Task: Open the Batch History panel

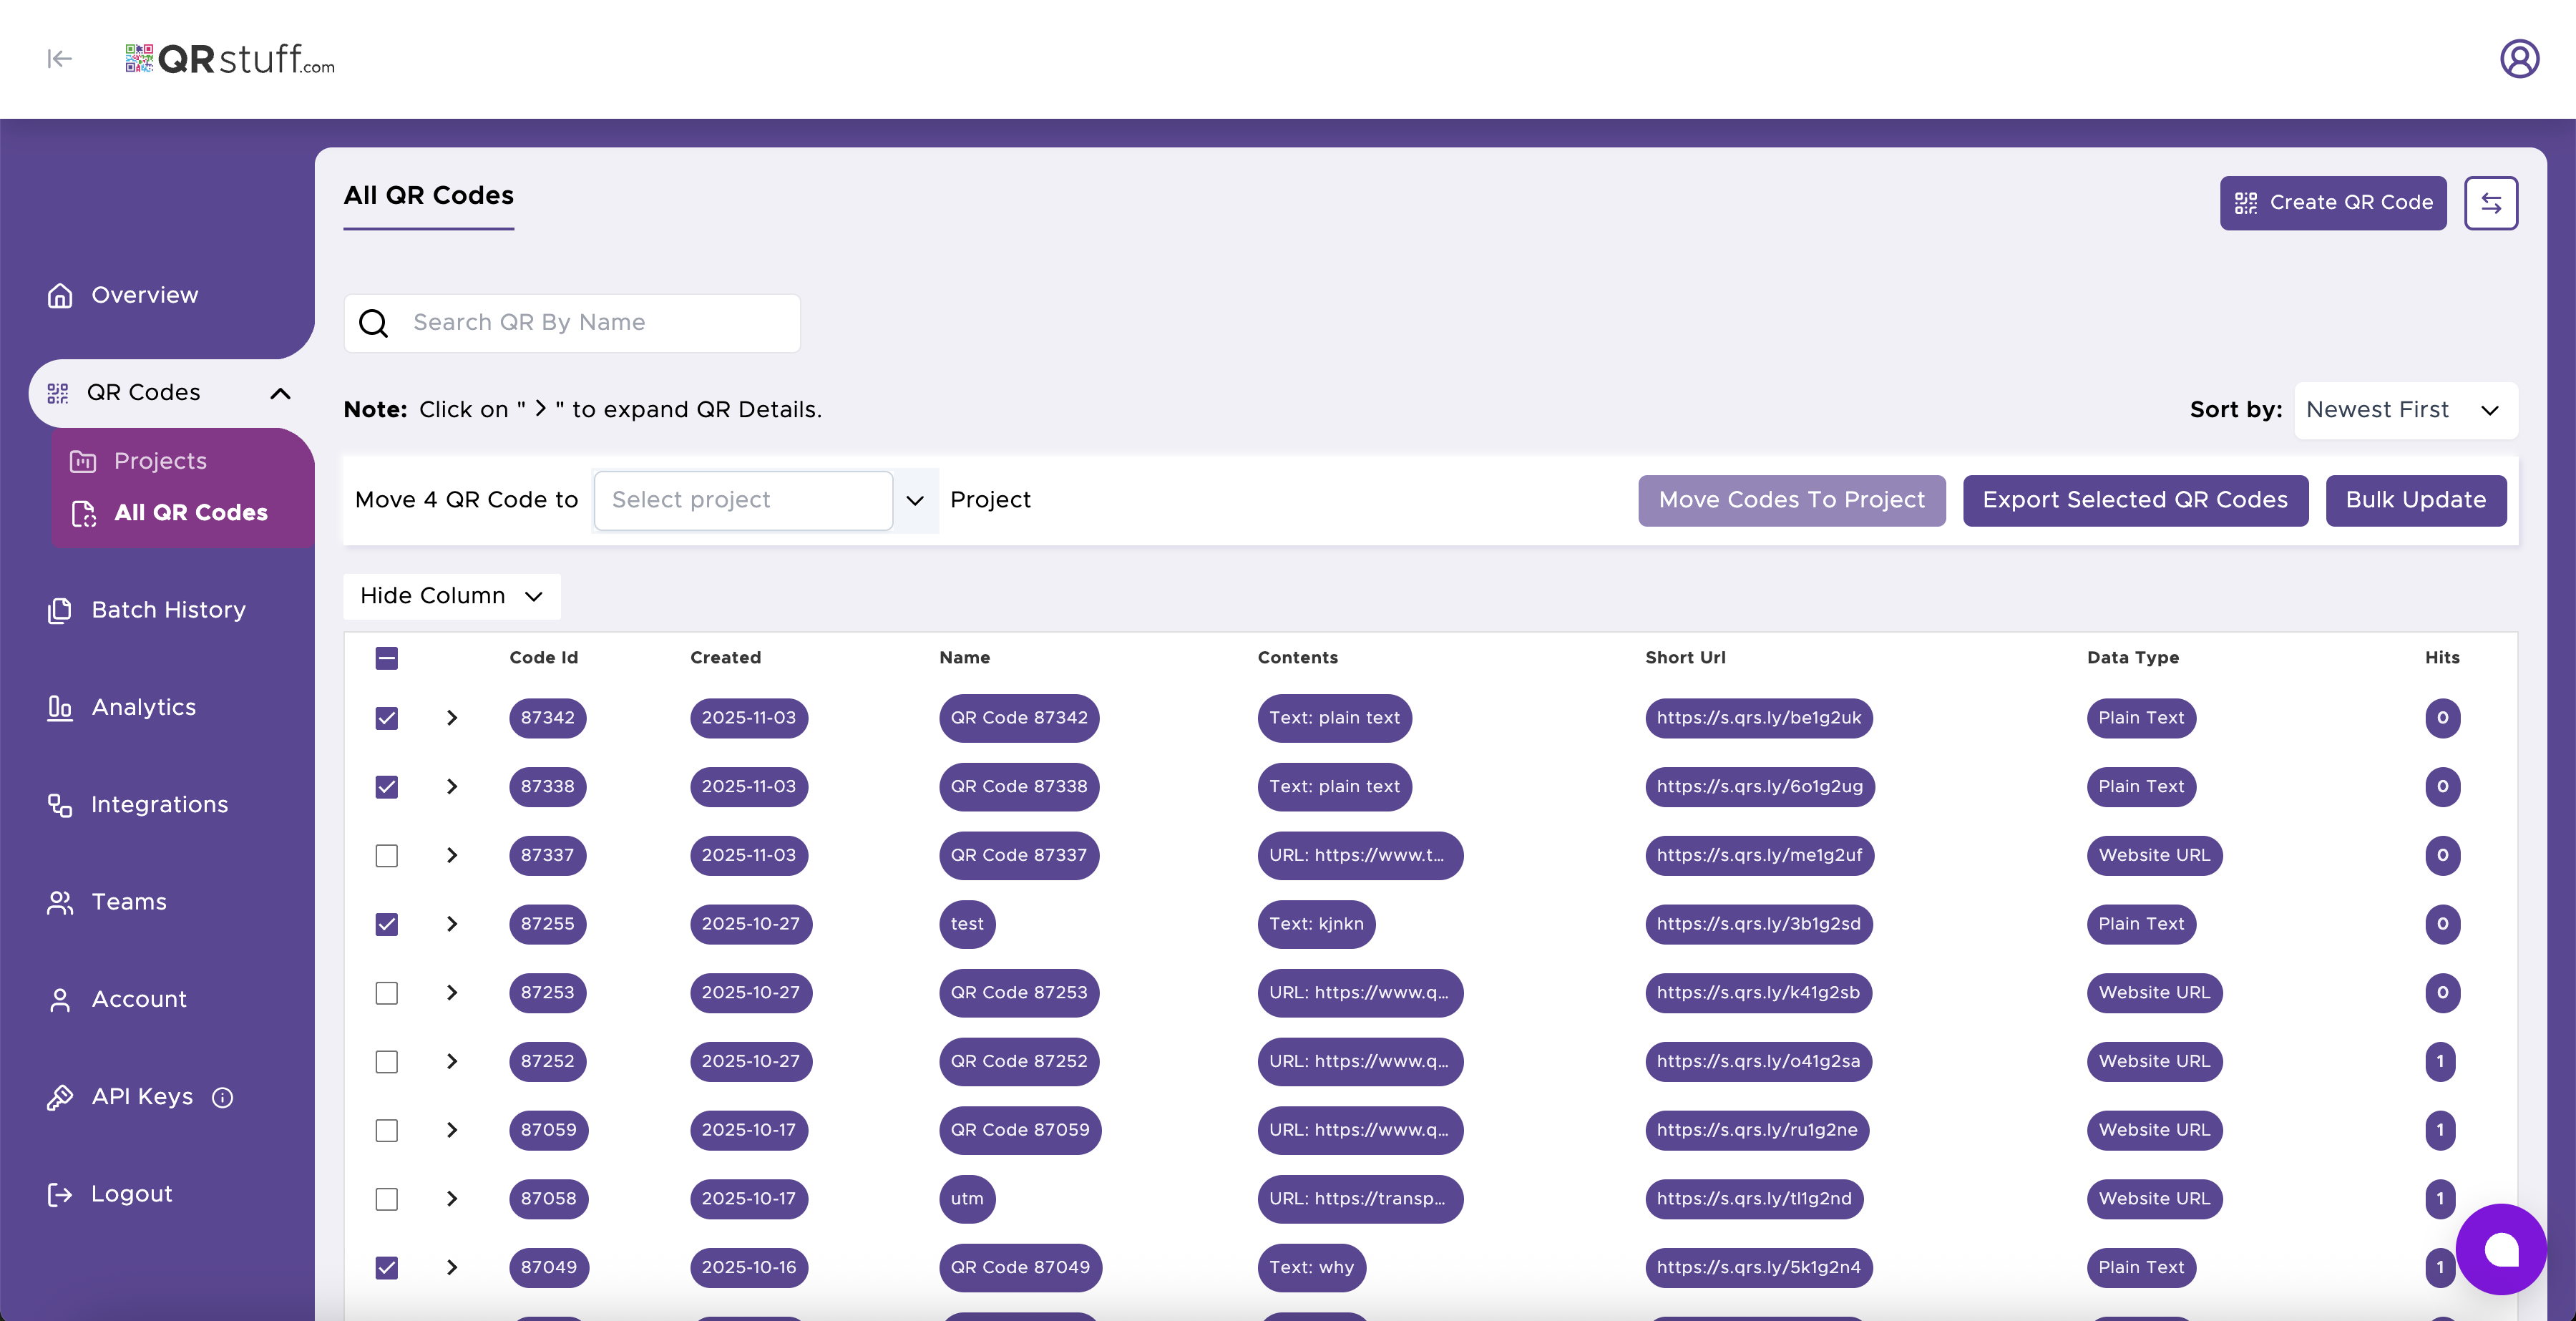Action: pyautogui.click(x=168, y=609)
